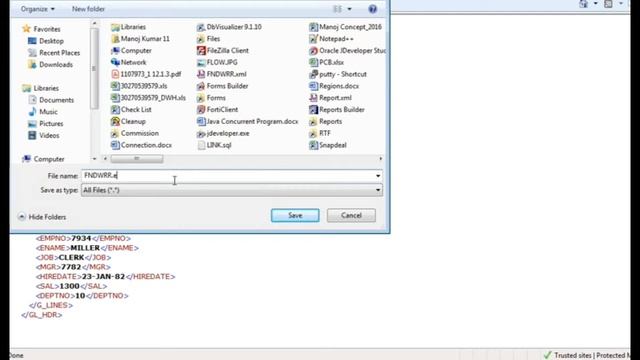Click the change view icon button
The height and width of the screenshot is (360, 640).
(x=338, y=9)
